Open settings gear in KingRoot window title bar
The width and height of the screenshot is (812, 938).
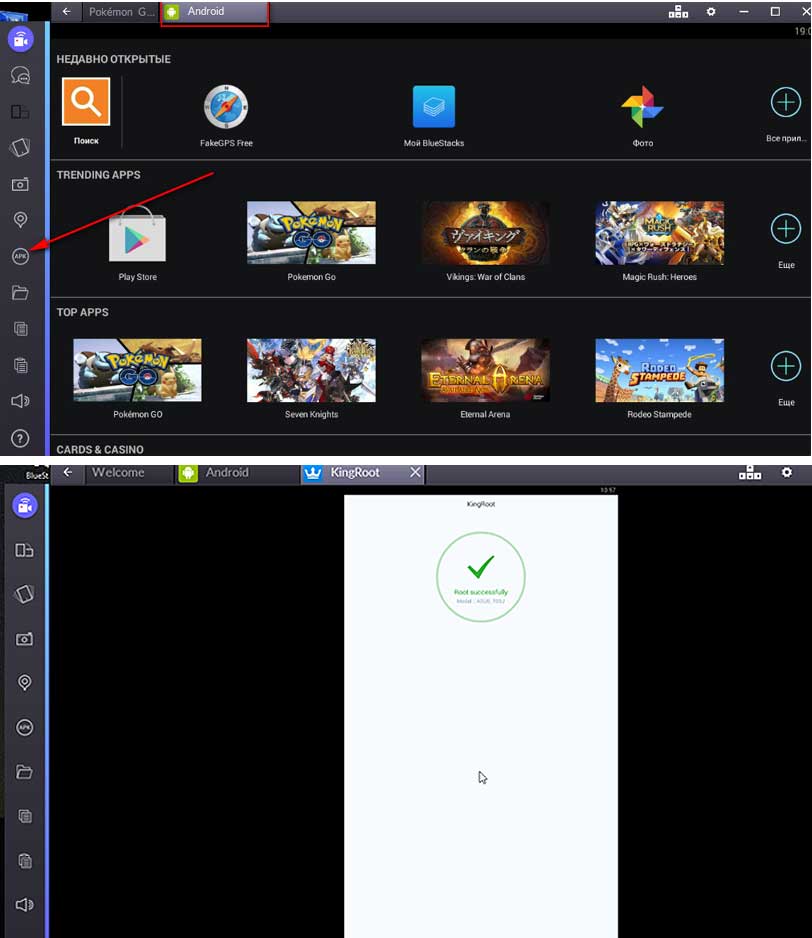787,473
